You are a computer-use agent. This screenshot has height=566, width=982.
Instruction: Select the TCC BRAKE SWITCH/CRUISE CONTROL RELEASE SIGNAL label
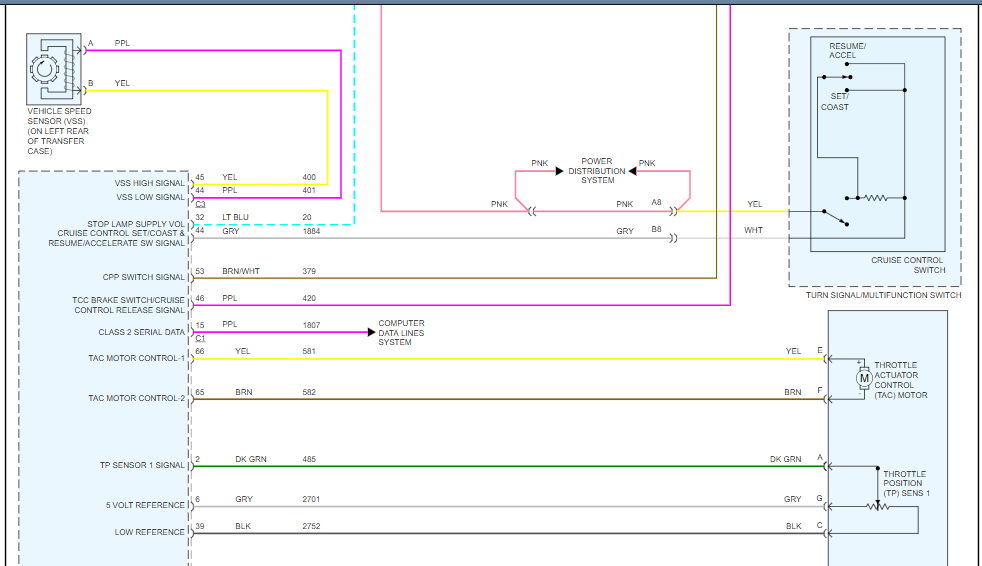pos(128,305)
